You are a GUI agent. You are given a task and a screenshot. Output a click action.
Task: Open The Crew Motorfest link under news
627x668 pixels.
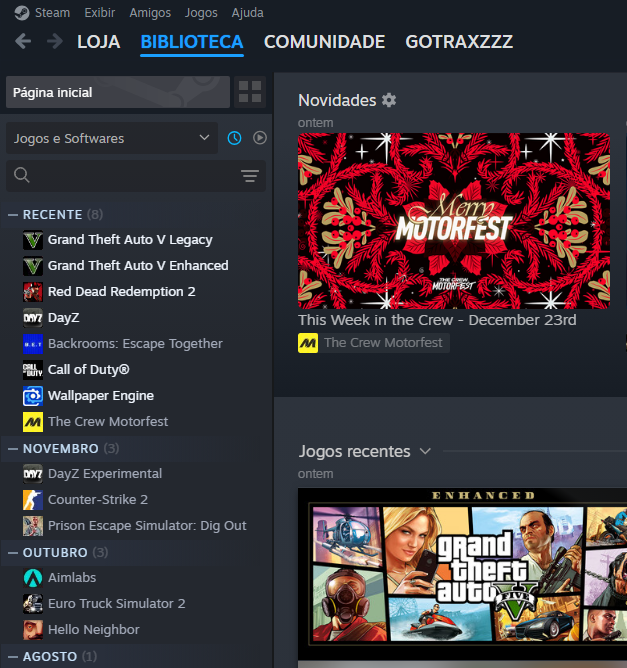pyautogui.click(x=383, y=343)
